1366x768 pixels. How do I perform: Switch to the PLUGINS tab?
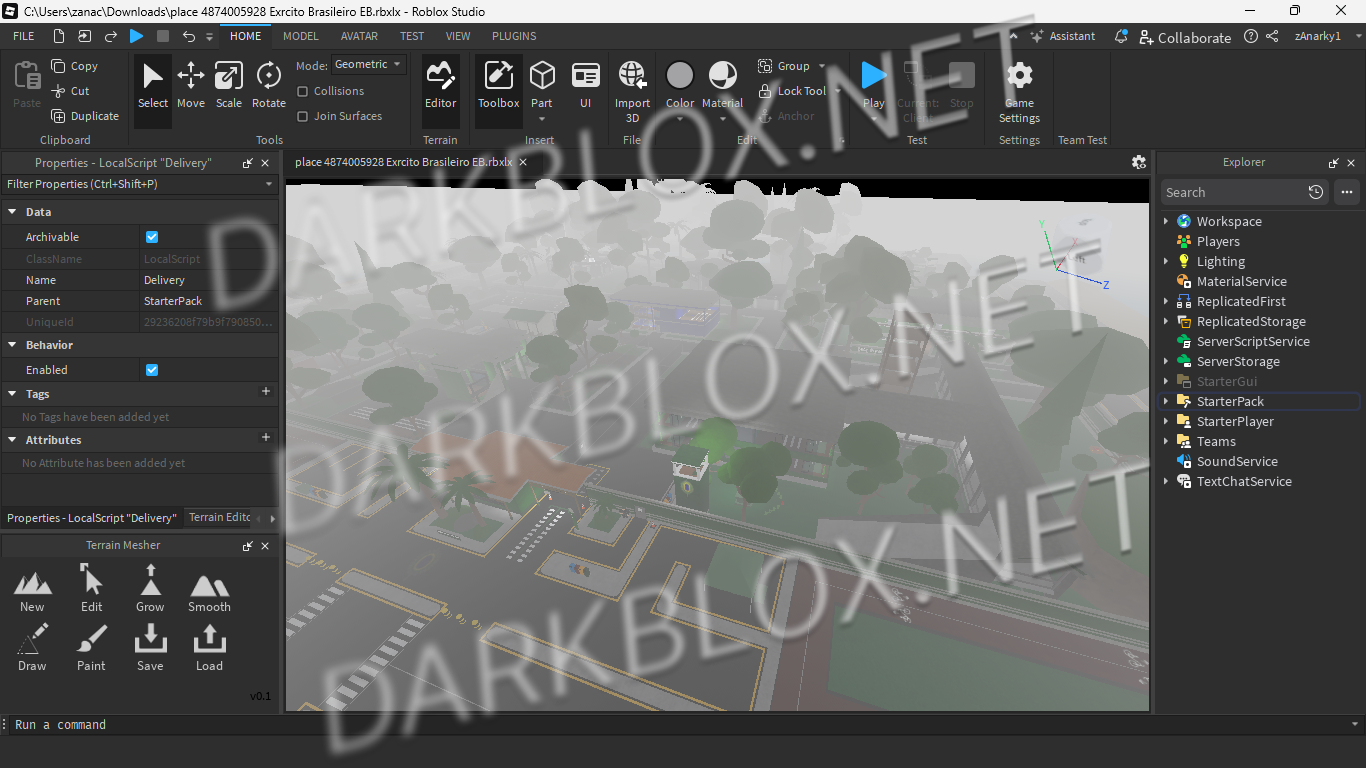(514, 36)
